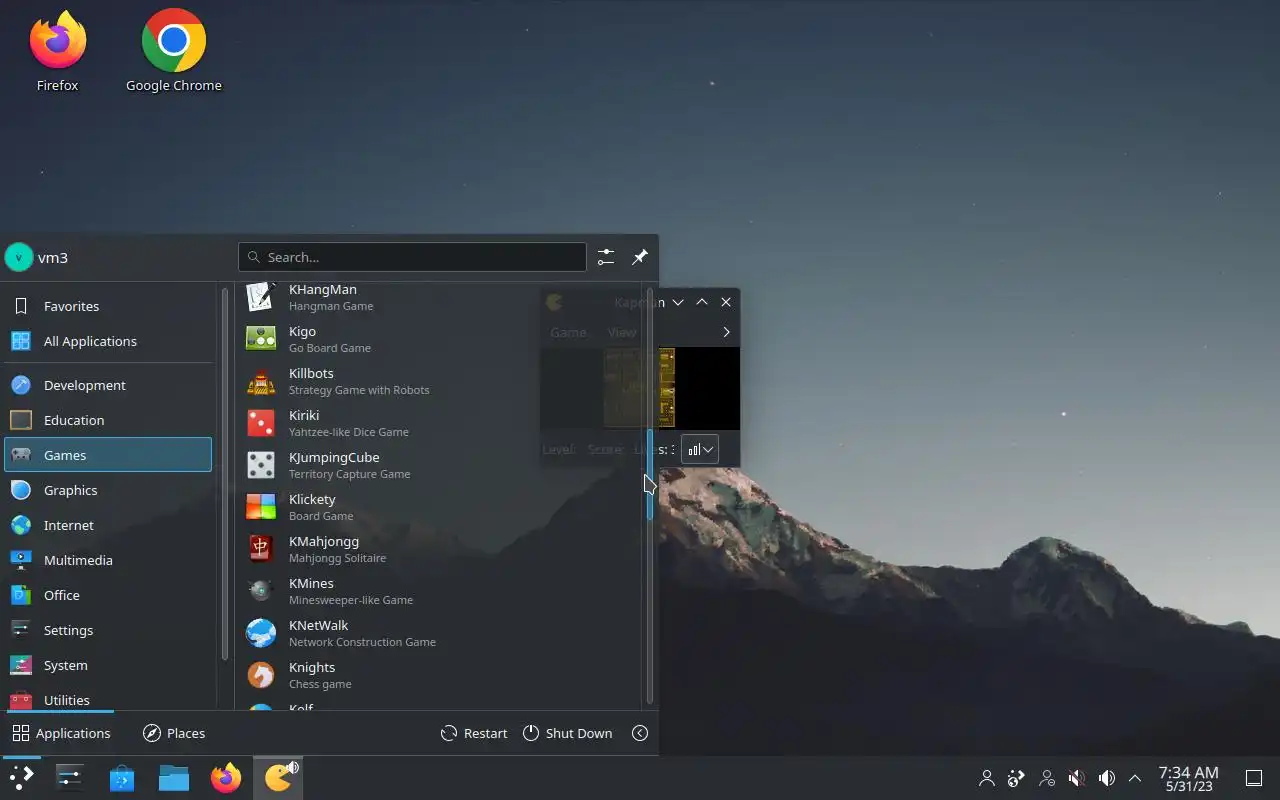This screenshot has width=1280, height=800.
Task: Open the Internet category
Action: [x=108, y=525]
